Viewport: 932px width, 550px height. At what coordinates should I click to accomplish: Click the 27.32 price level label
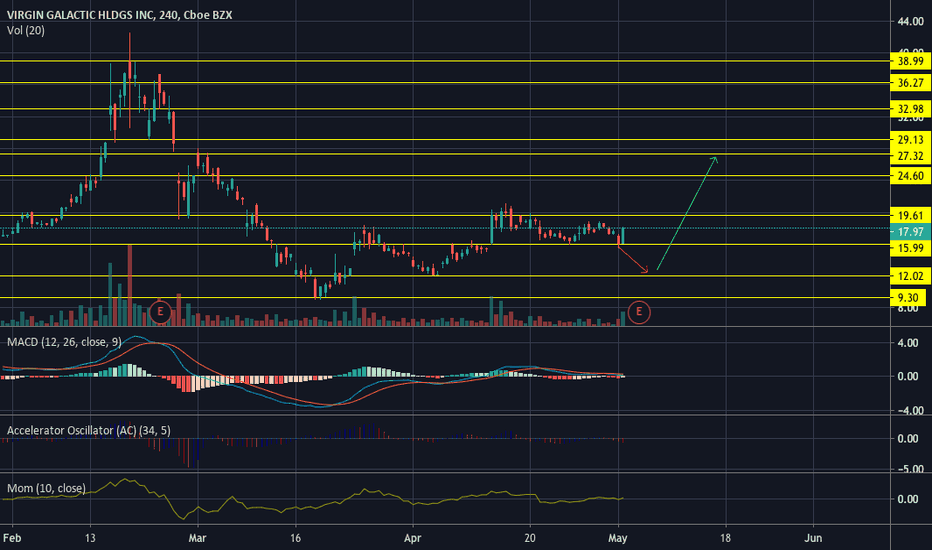tap(910, 156)
